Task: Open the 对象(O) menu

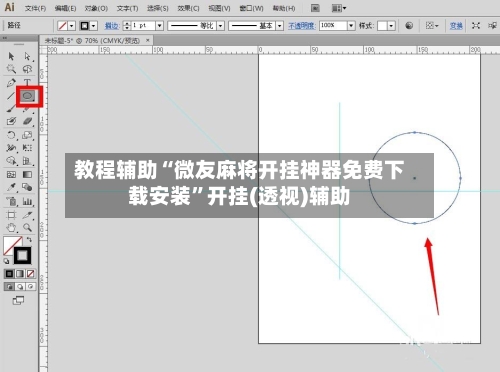Action: click(96, 8)
